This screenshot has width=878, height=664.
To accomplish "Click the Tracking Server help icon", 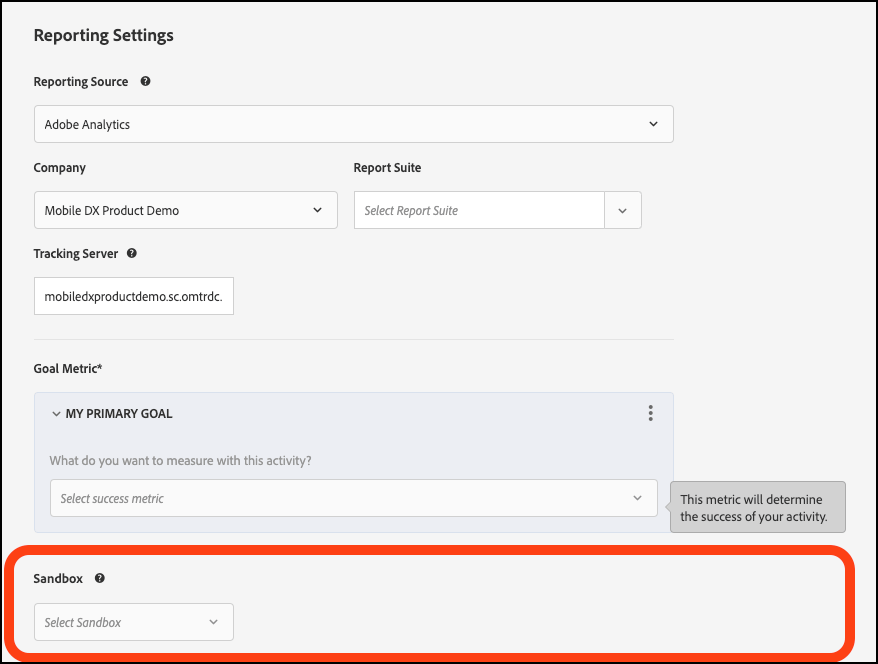I will coord(131,253).
